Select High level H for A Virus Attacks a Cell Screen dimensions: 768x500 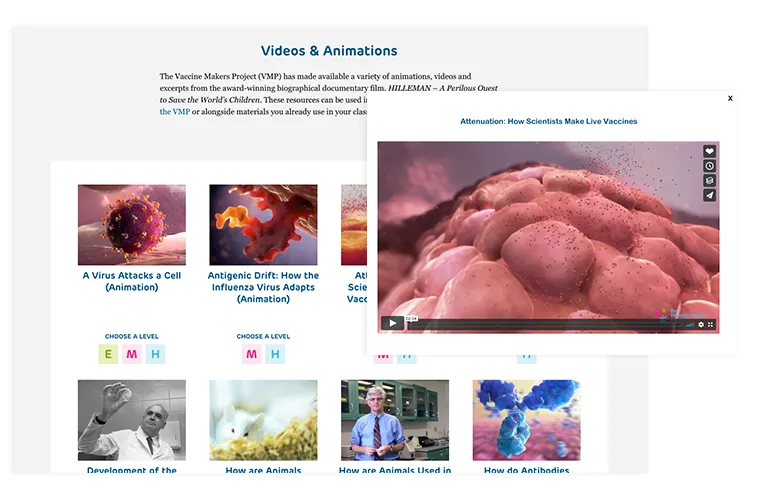[x=155, y=354]
